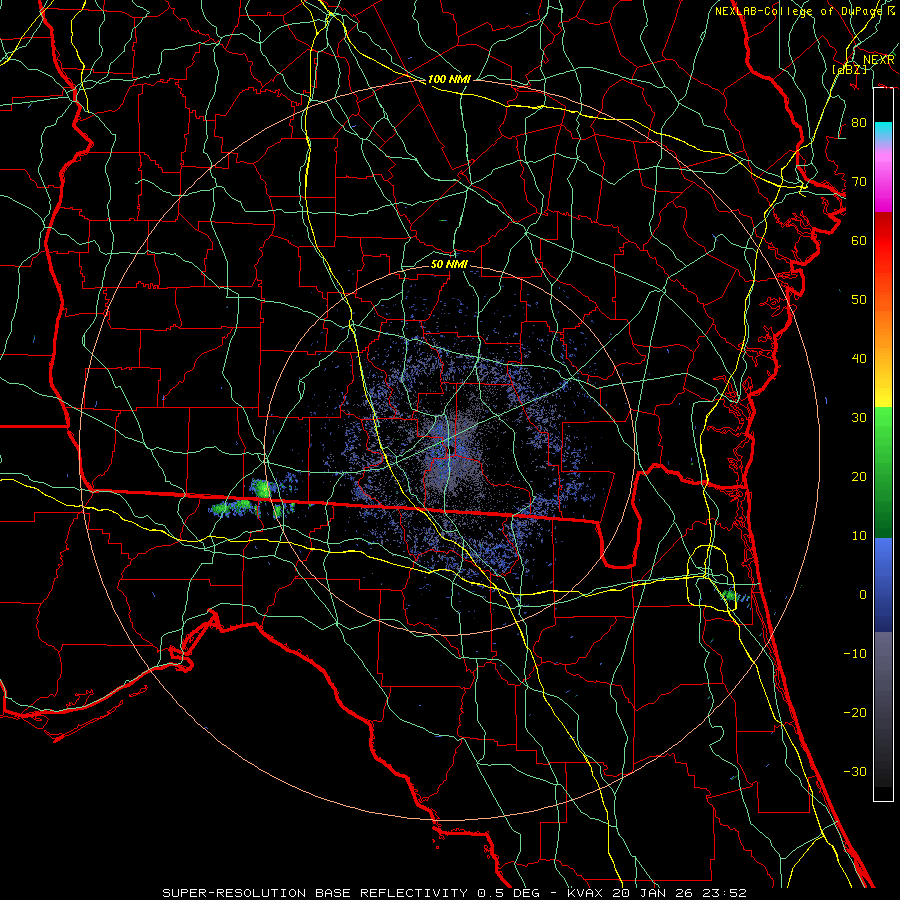Click the 40 value on reflectivity scale

coord(859,359)
